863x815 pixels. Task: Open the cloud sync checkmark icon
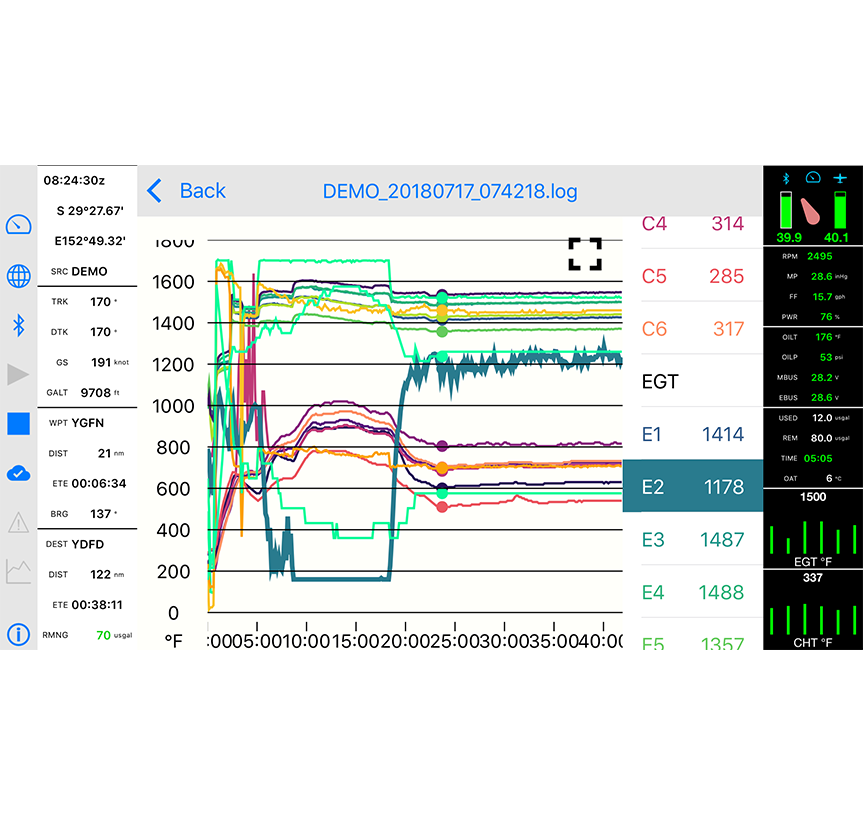18,473
